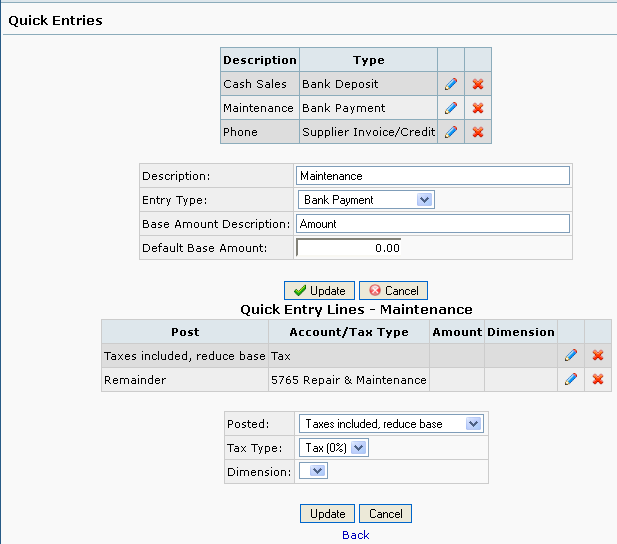Follow the Back link
Viewport: 617px width, 544px height.
[356, 535]
